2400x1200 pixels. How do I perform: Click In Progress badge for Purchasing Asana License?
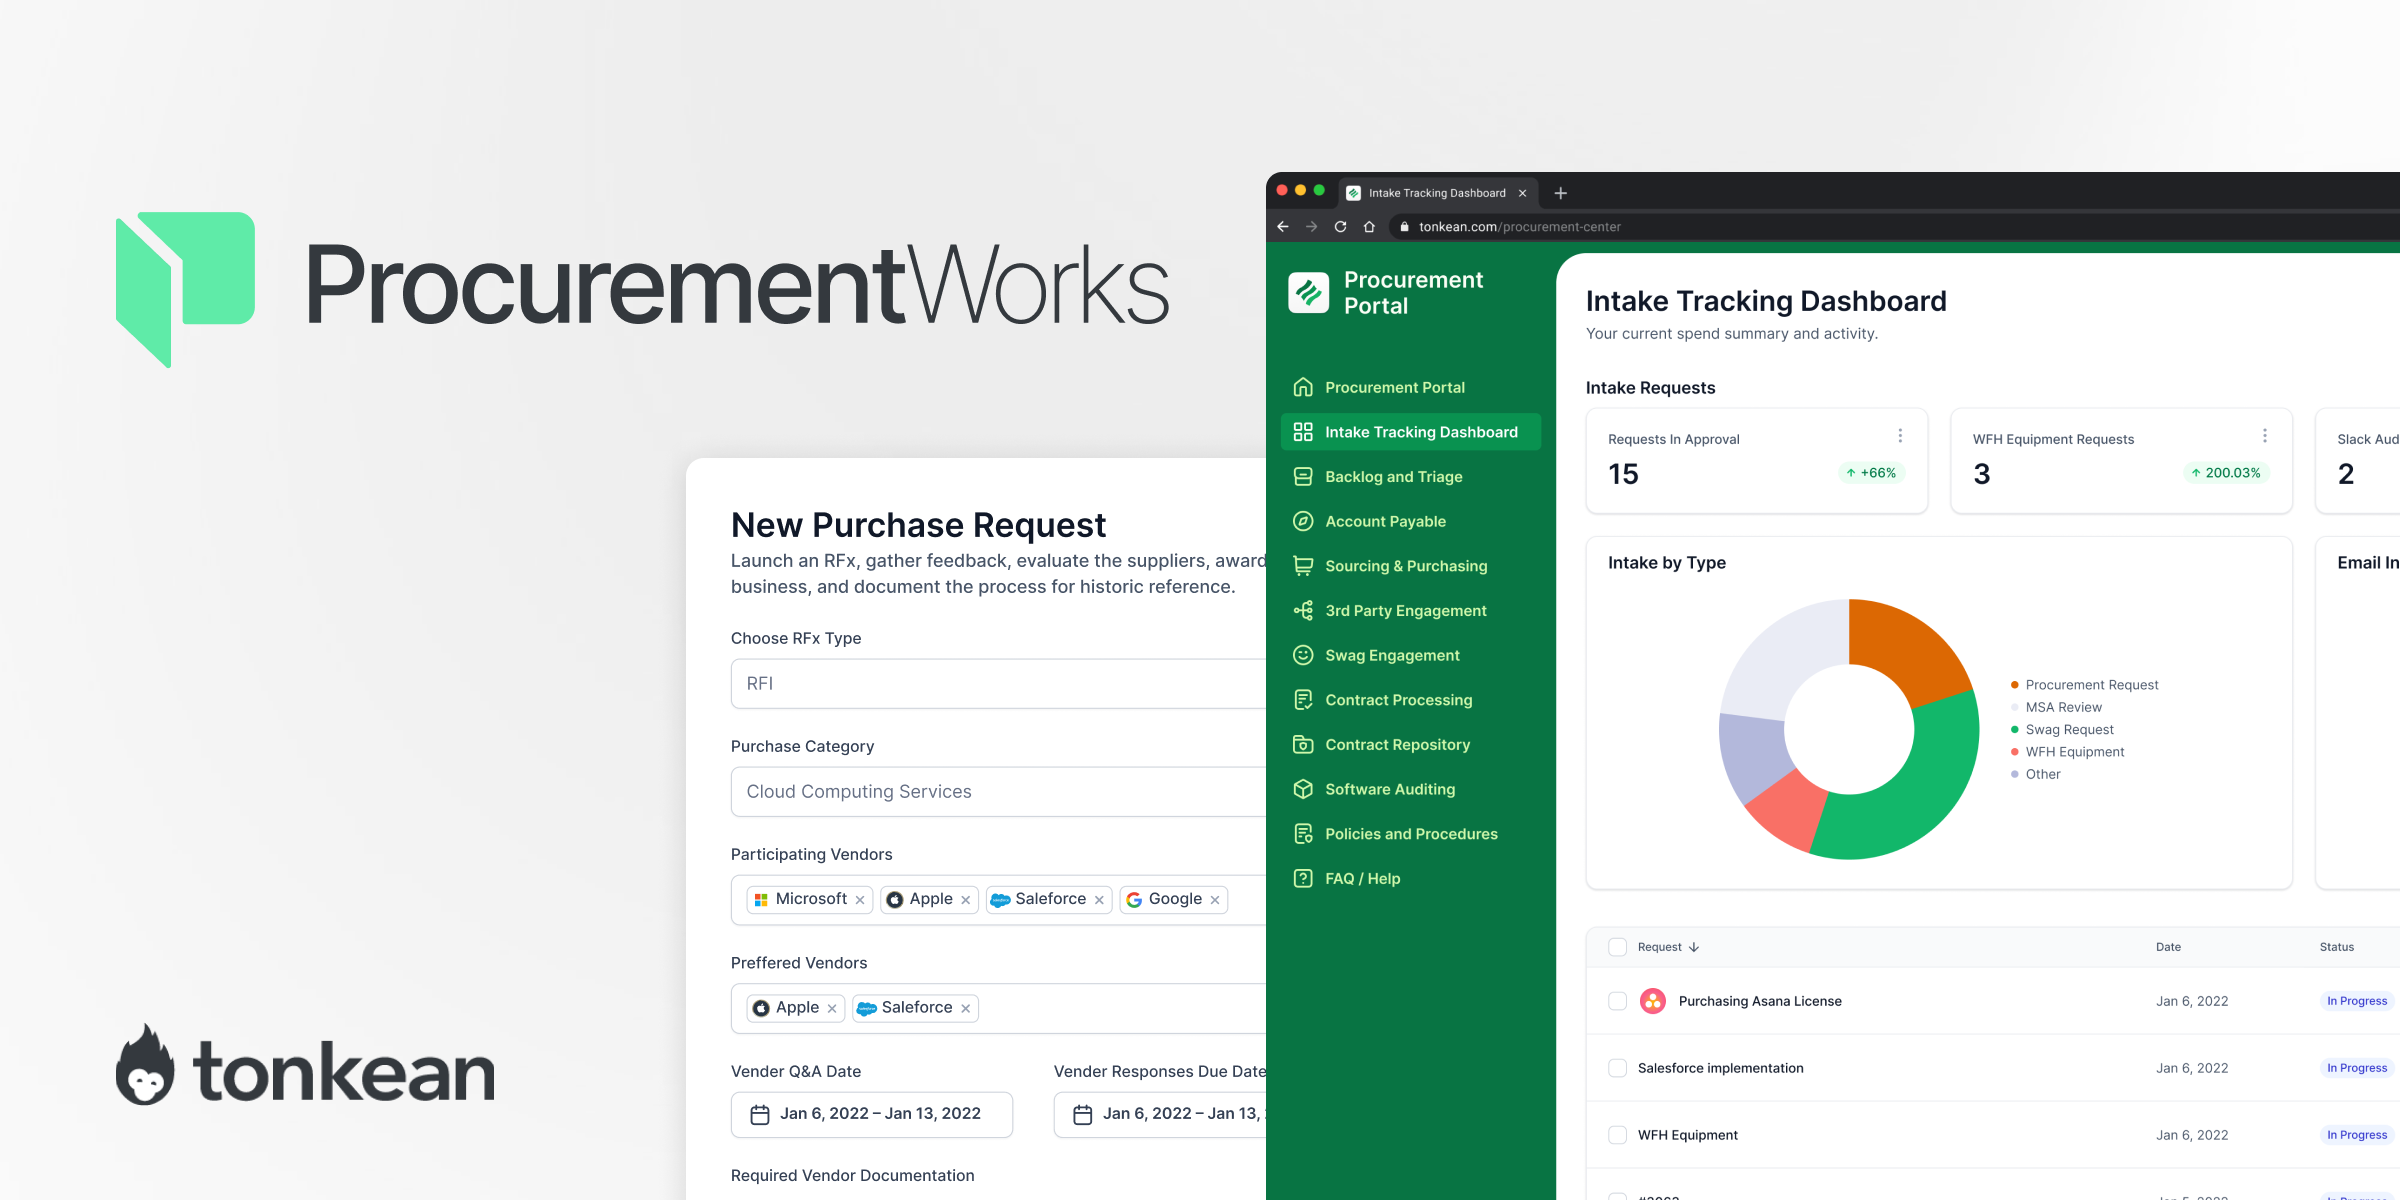coord(2357,1001)
